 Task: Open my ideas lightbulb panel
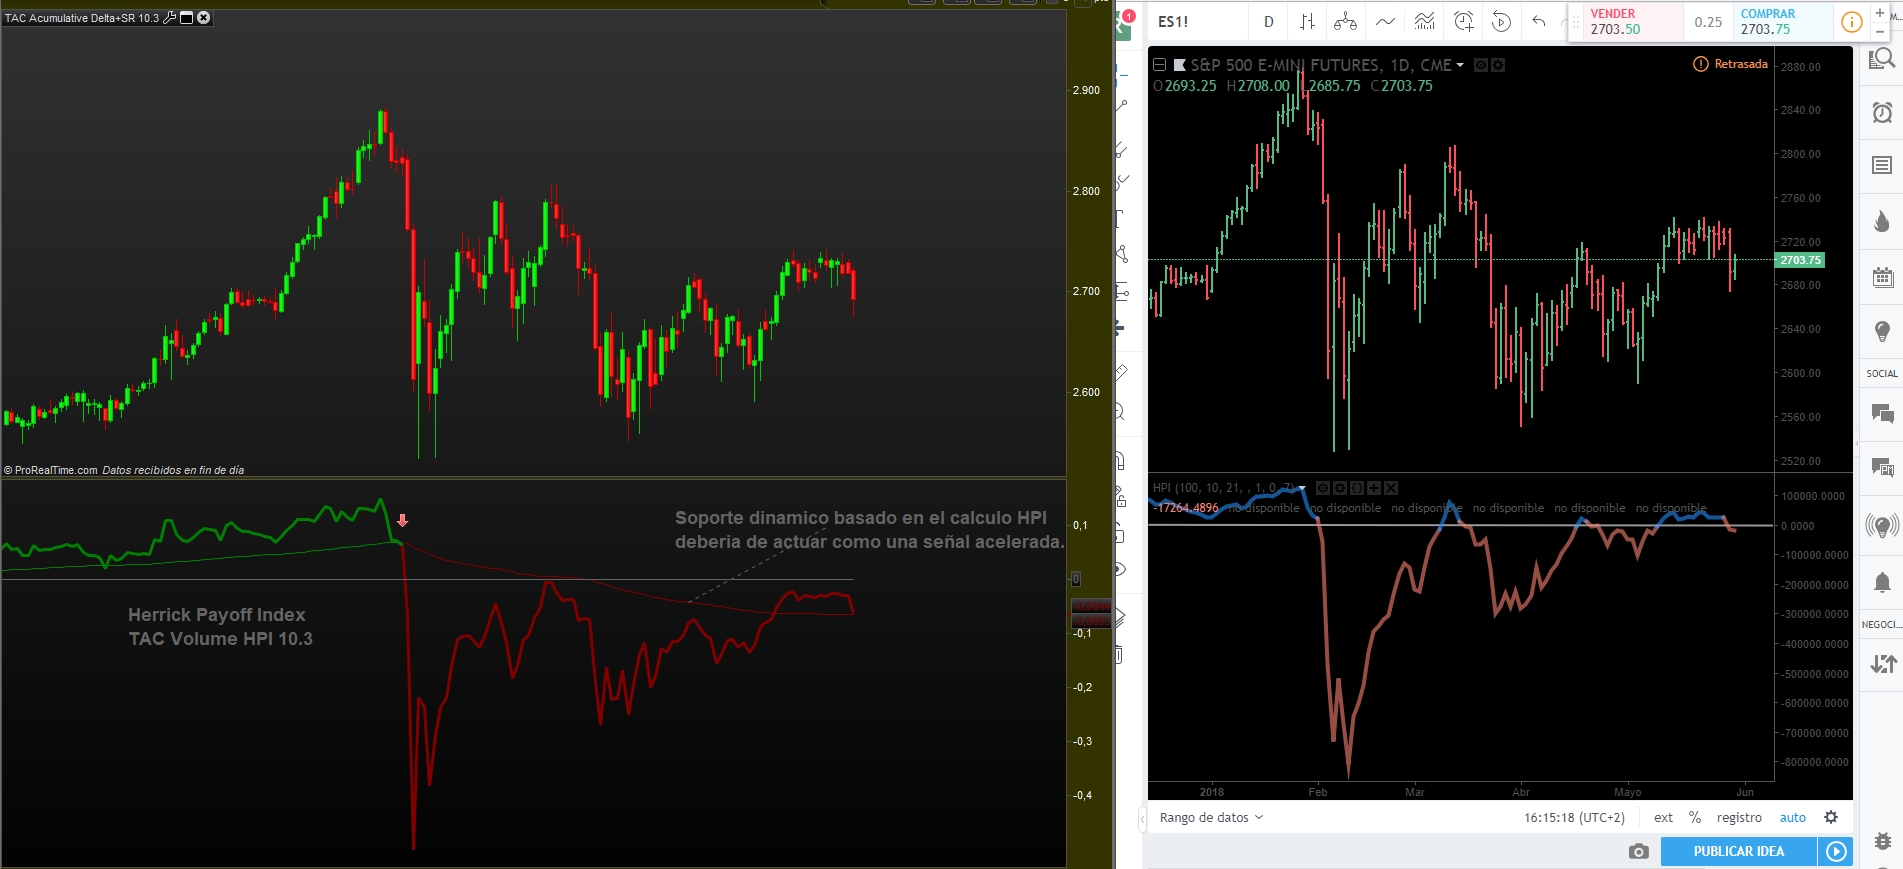(1882, 331)
